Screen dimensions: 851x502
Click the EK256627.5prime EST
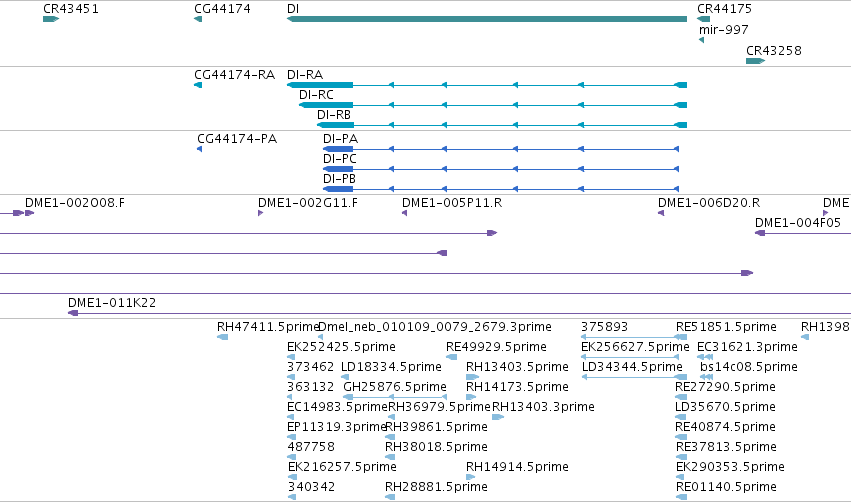[x=630, y=357]
